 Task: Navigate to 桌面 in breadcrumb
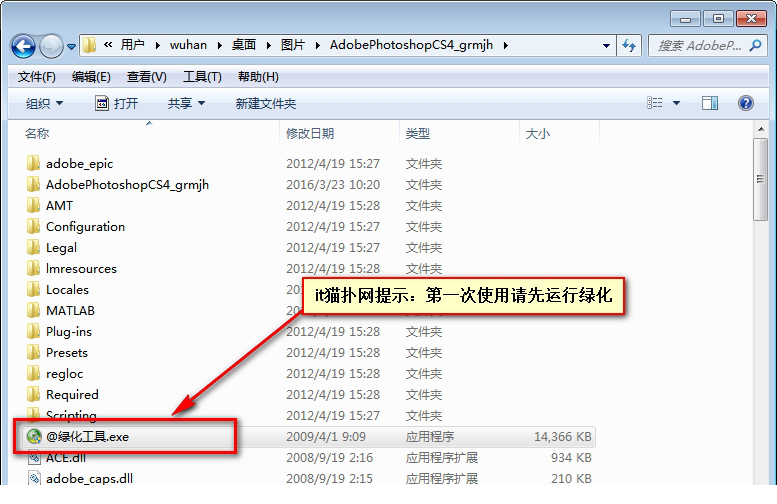(x=244, y=45)
